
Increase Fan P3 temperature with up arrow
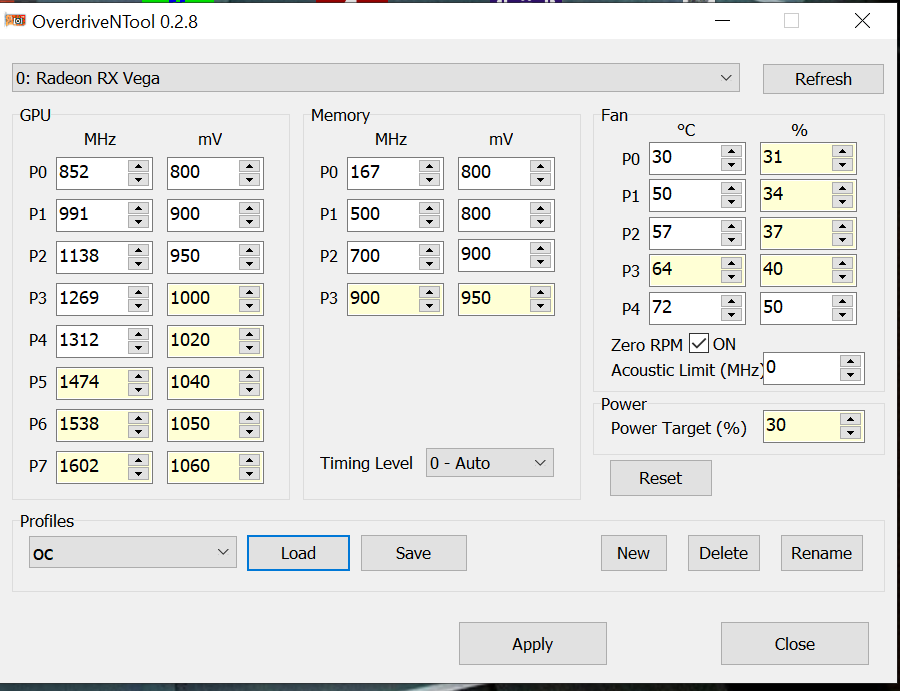coord(731,263)
